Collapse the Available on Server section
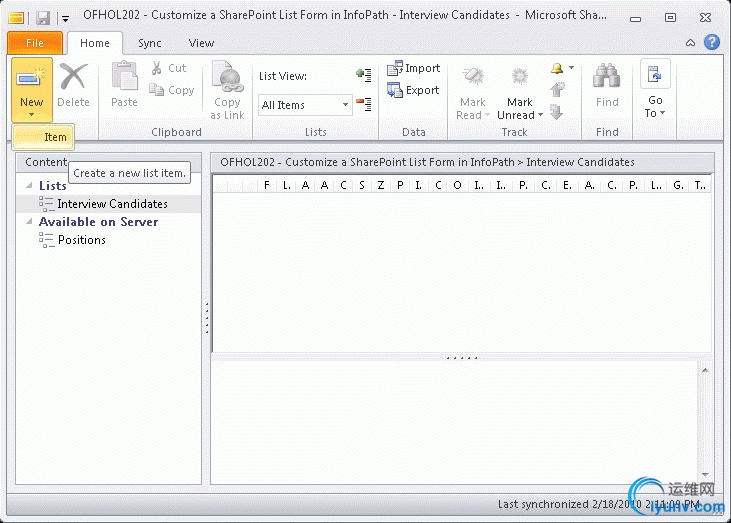Screen dimensions: 731x523 click(29, 222)
